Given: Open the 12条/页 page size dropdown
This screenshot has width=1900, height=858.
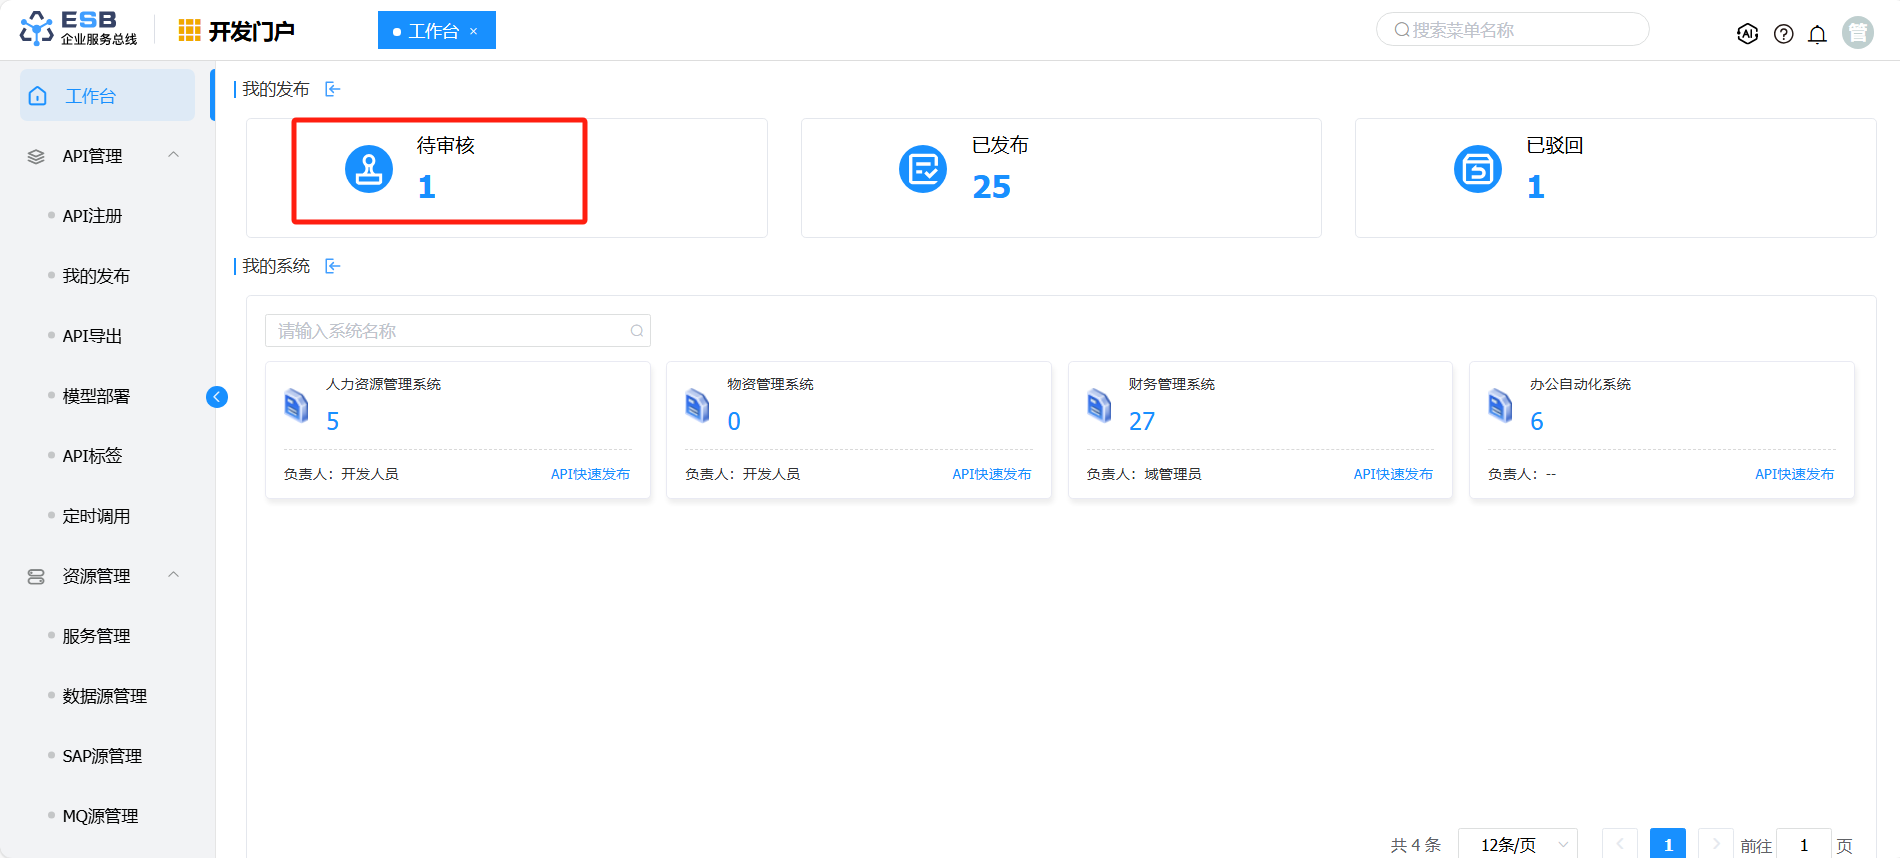Looking at the screenshot, I should click(x=1517, y=844).
